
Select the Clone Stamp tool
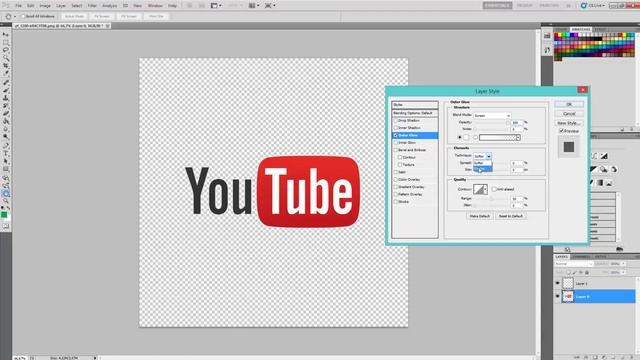coord(6,98)
